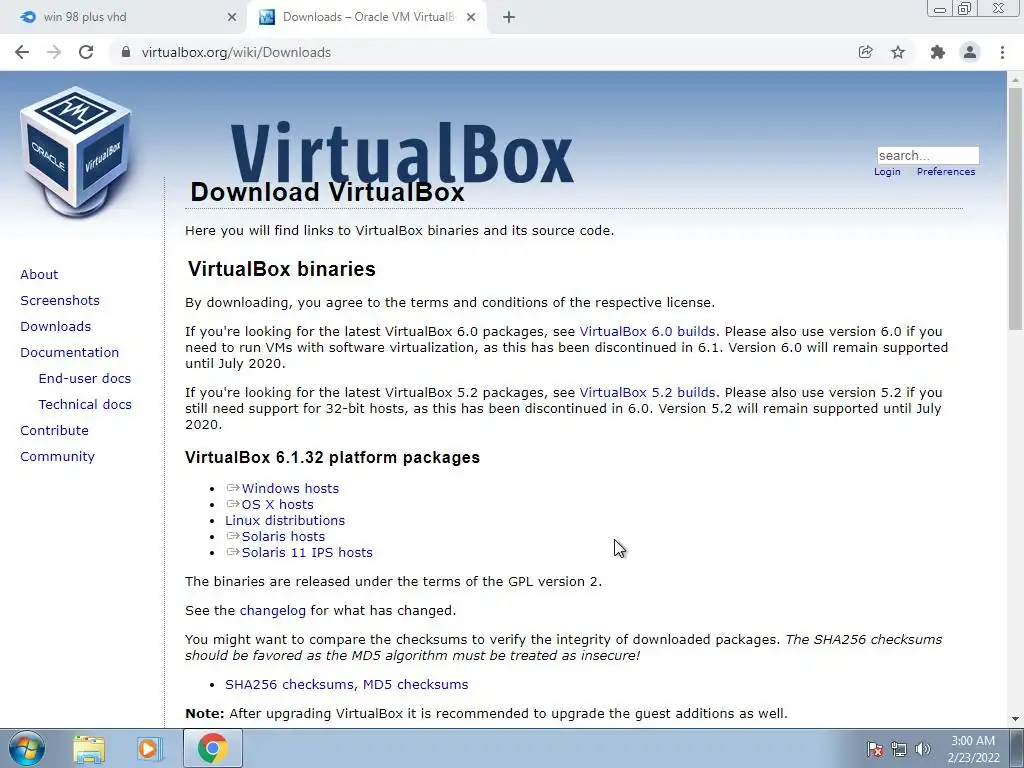Click the VirtualBox cube logo
Viewport: 1024px width, 768px height.
click(x=76, y=153)
